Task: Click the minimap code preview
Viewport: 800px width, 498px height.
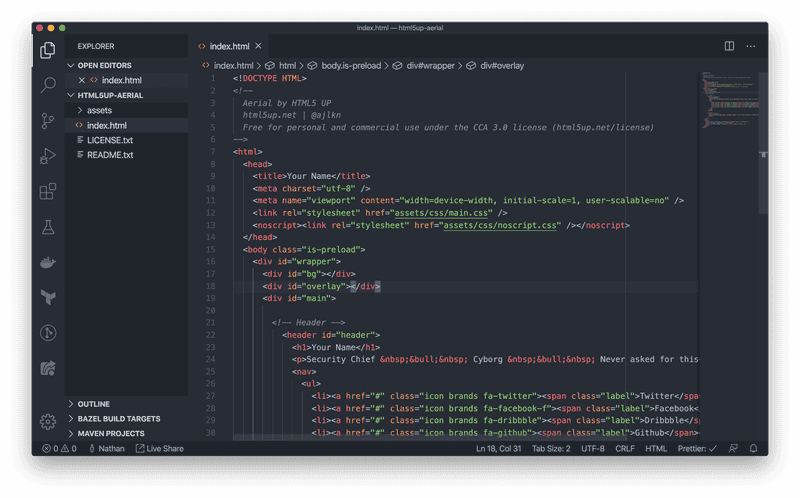Action: tap(727, 100)
